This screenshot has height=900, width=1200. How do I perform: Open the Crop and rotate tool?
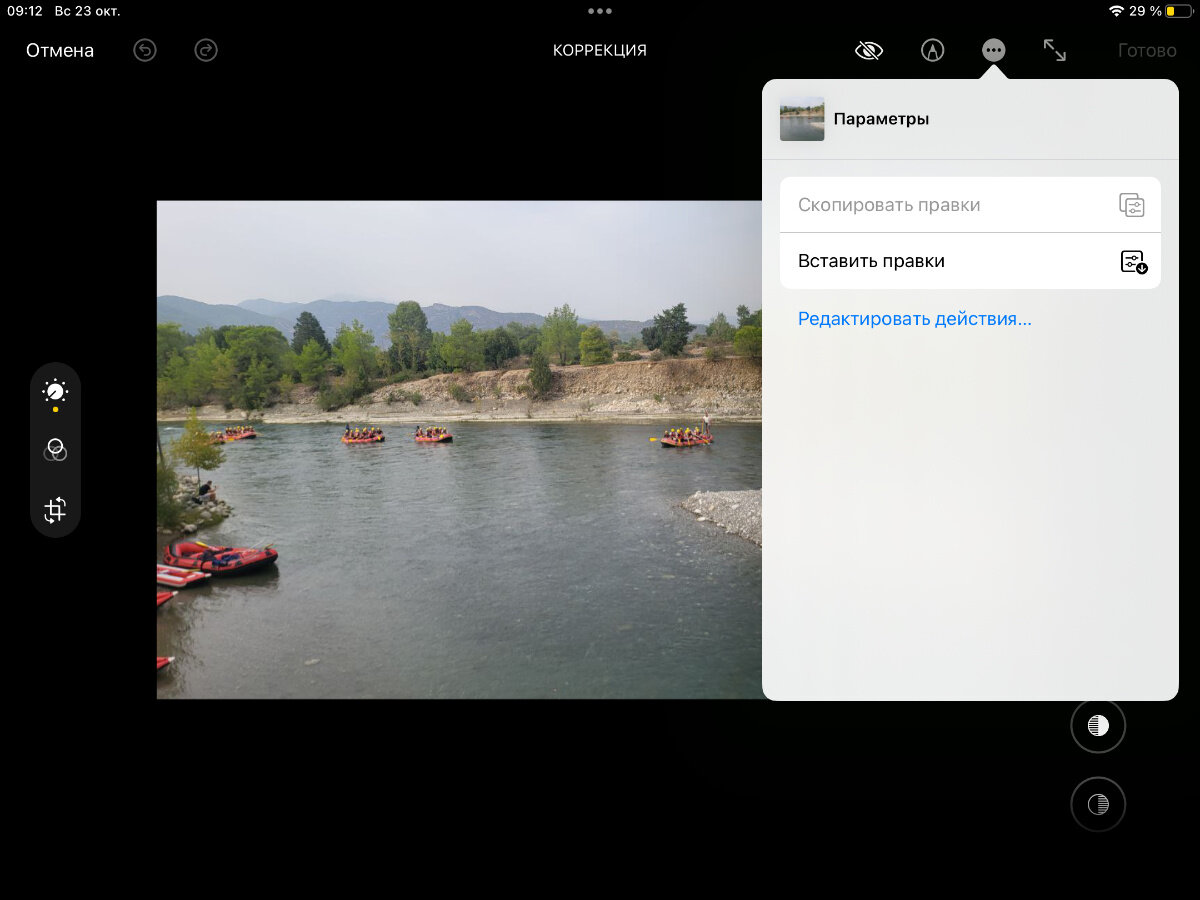click(x=55, y=510)
